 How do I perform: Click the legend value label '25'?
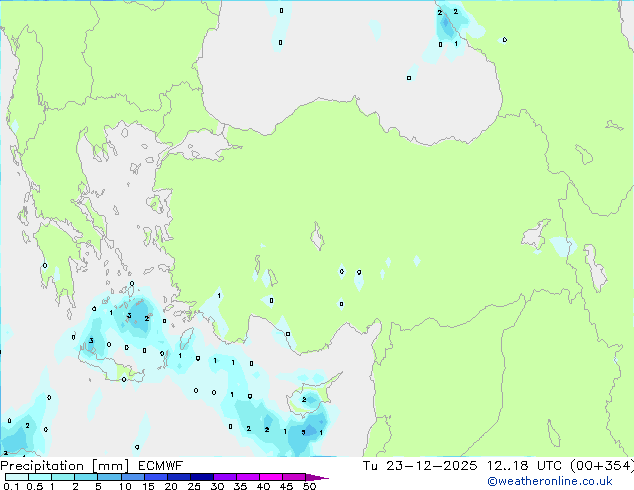pos(194,486)
